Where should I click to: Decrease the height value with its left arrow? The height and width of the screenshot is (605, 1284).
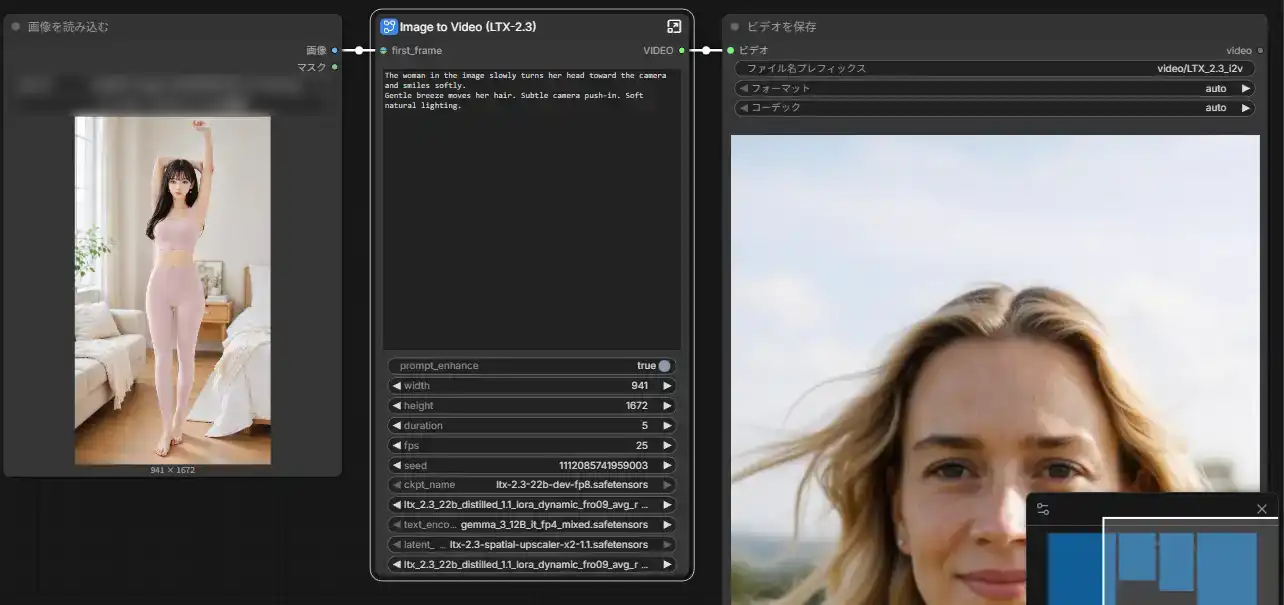pos(396,406)
